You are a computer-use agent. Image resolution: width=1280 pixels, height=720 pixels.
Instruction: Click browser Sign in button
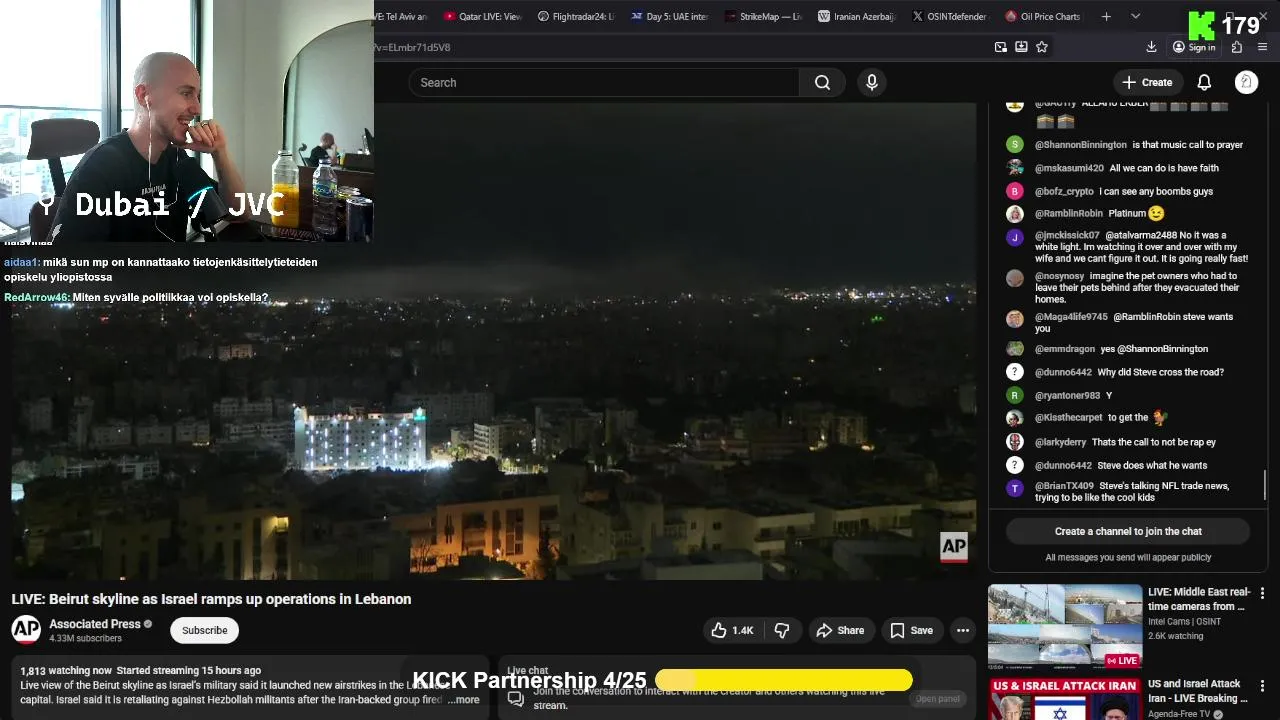[x=1194, y=47]
